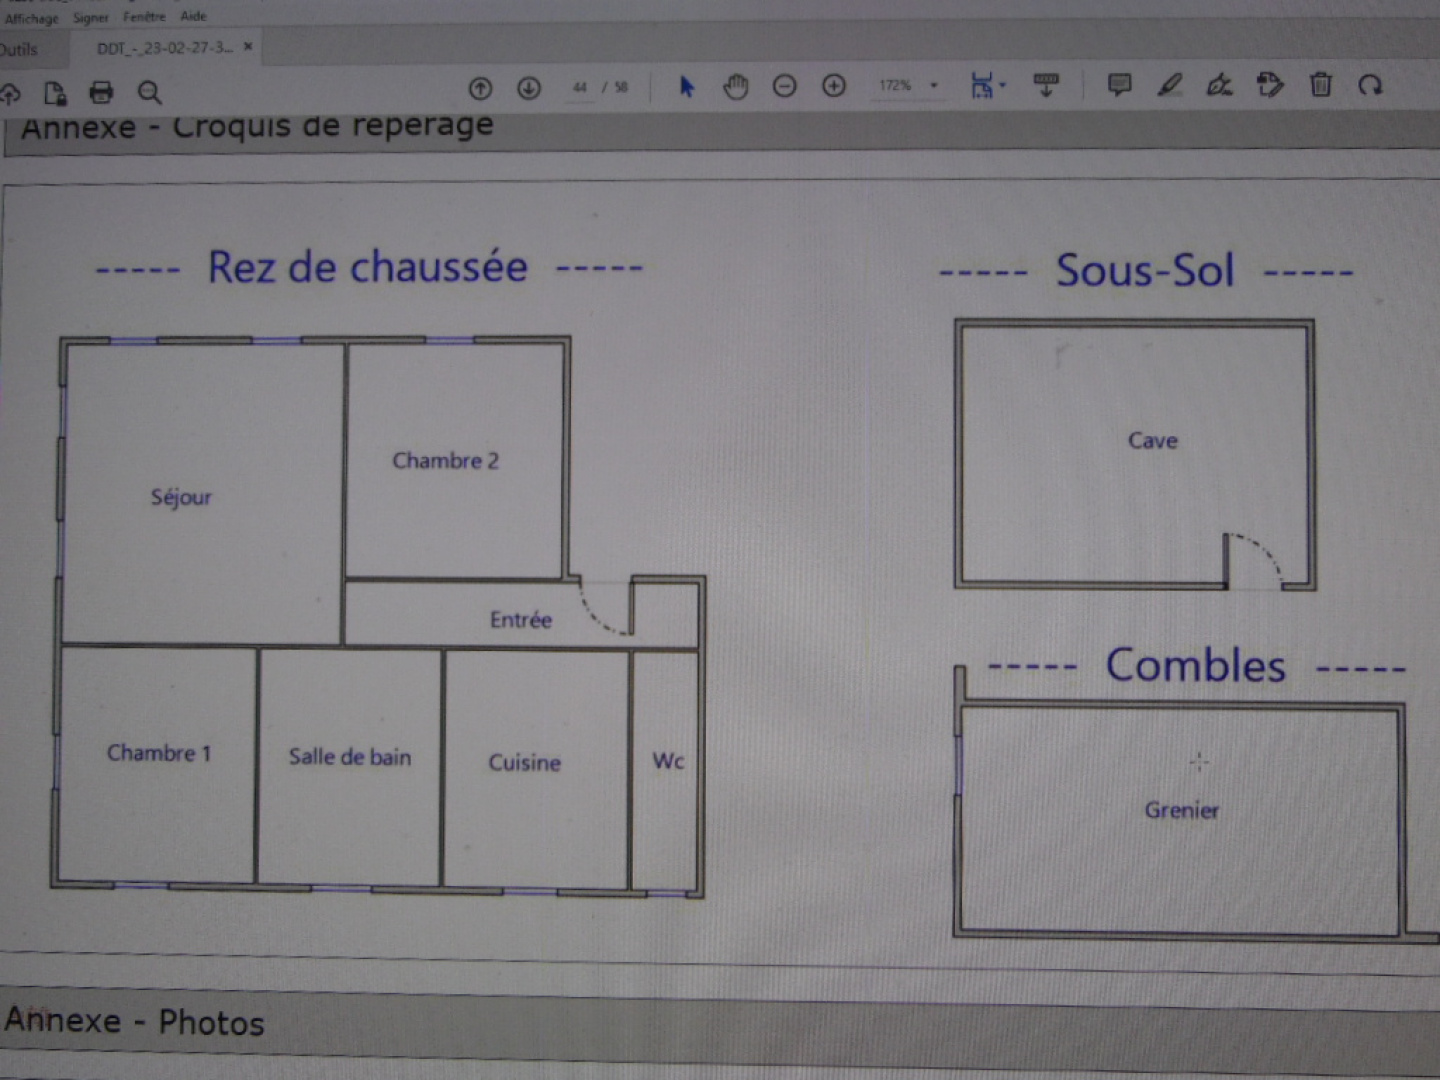This screenshot has height=1080, width=1440.
Task: Choose the selection arrow tool
Action: (x=686, y=87)
